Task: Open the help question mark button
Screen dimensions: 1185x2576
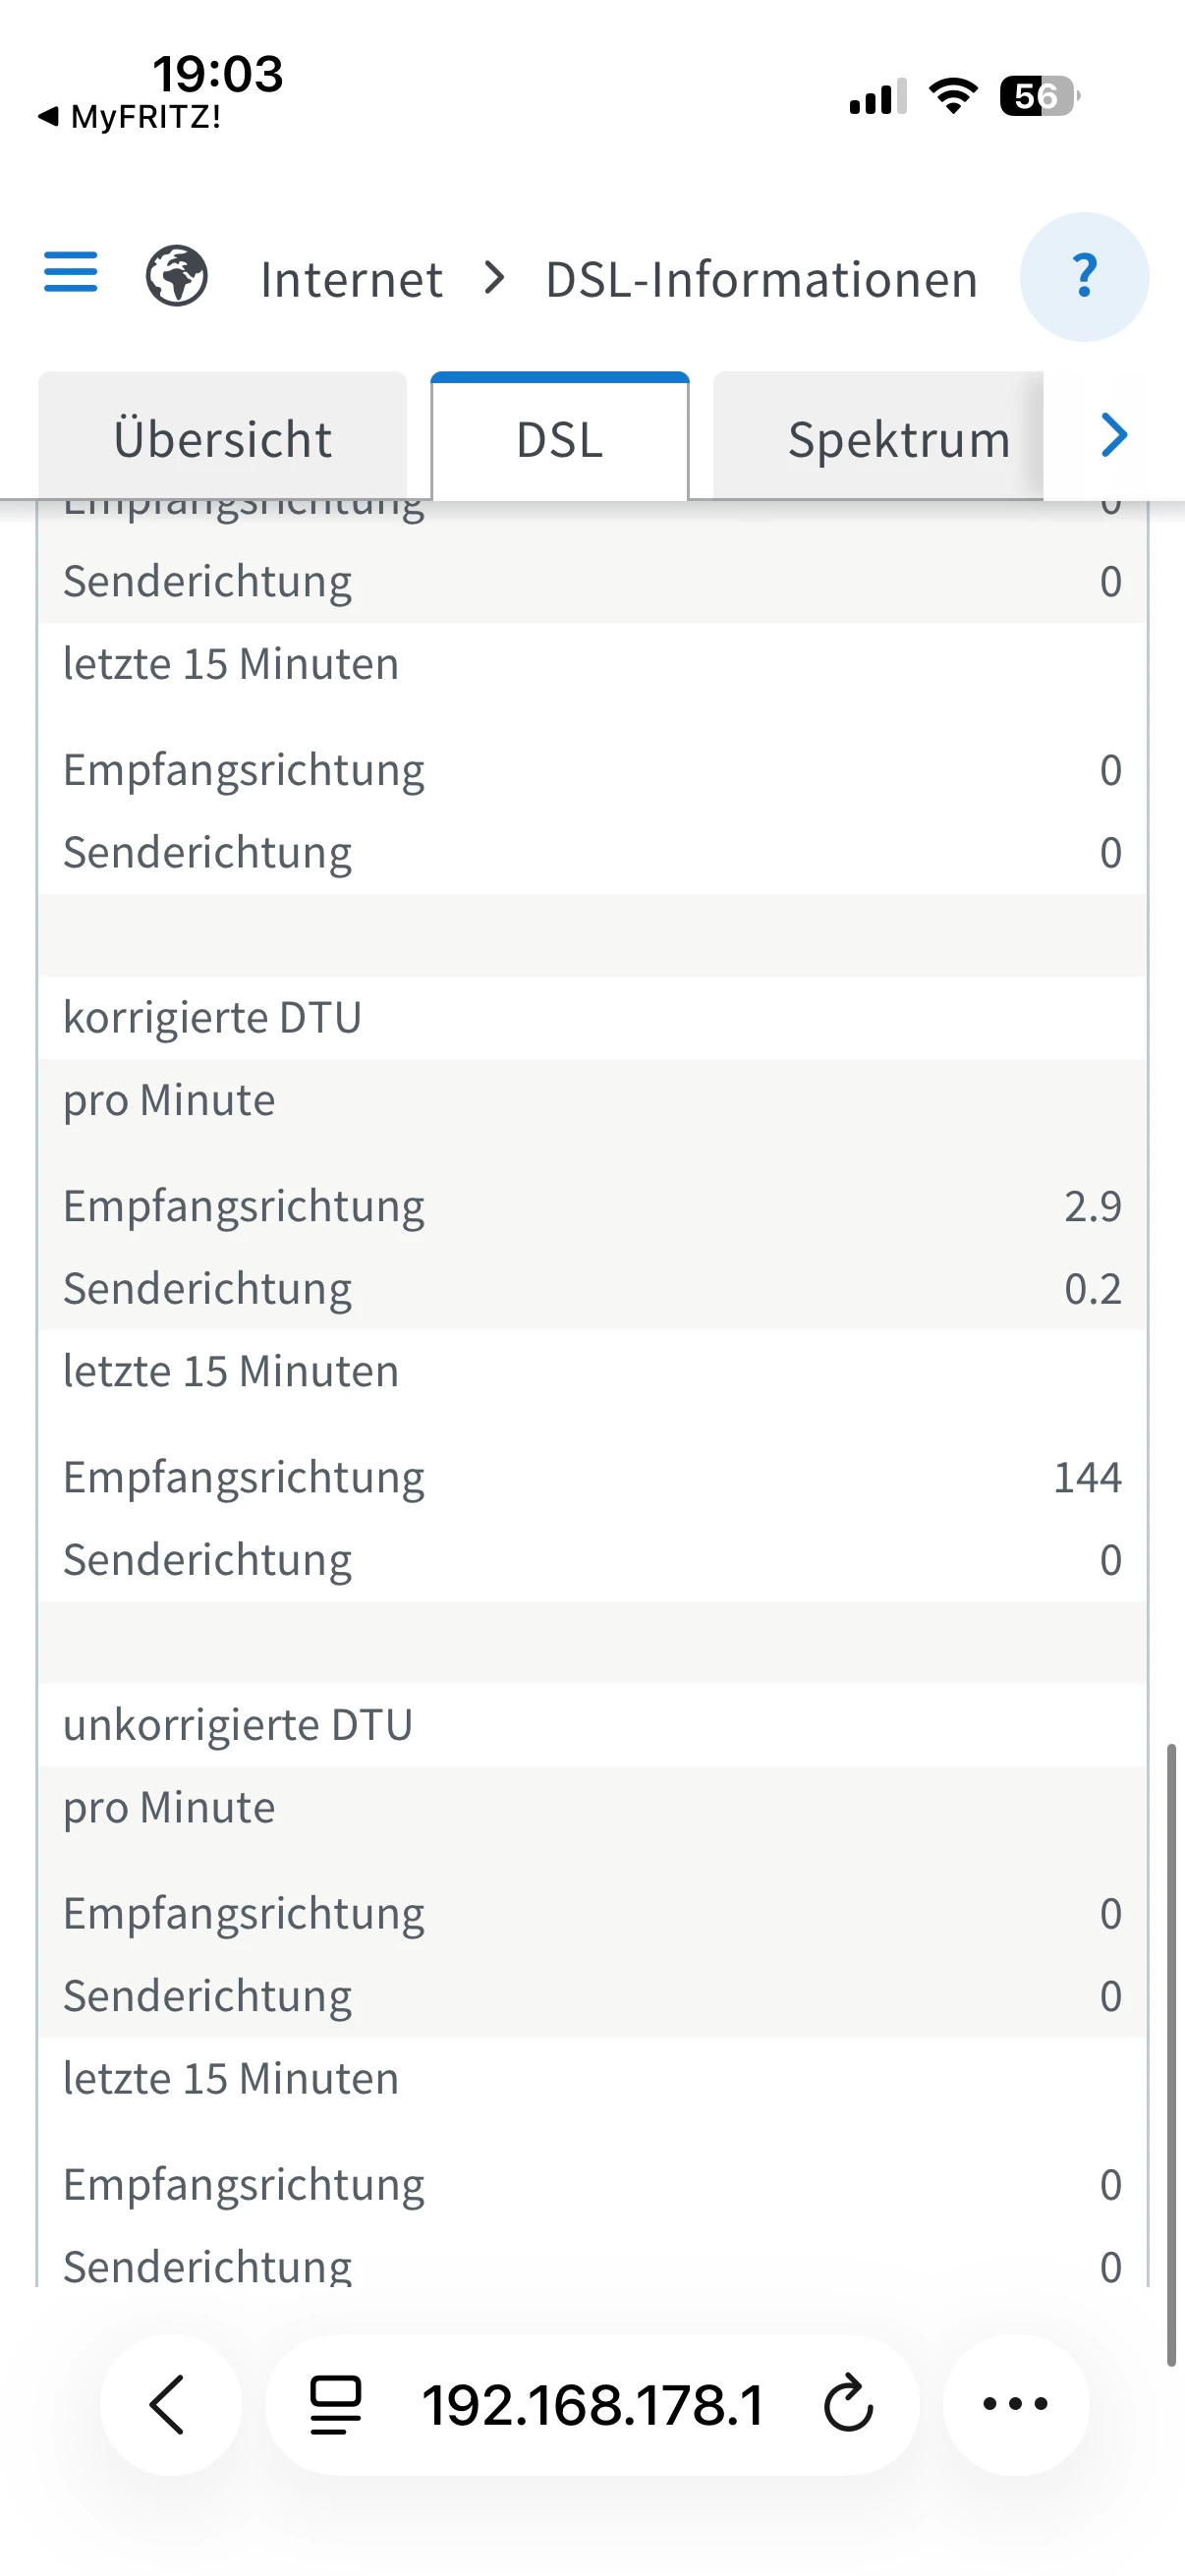Action: pyautogui.click(x=1083, y=277)
